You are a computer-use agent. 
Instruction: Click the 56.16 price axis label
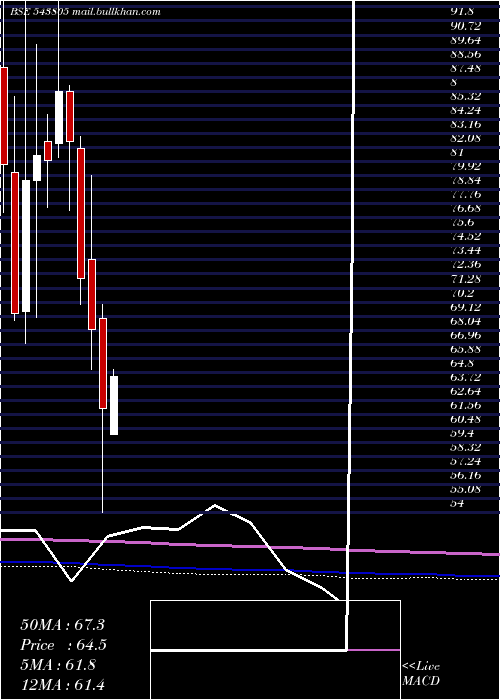tap(465, 475)
